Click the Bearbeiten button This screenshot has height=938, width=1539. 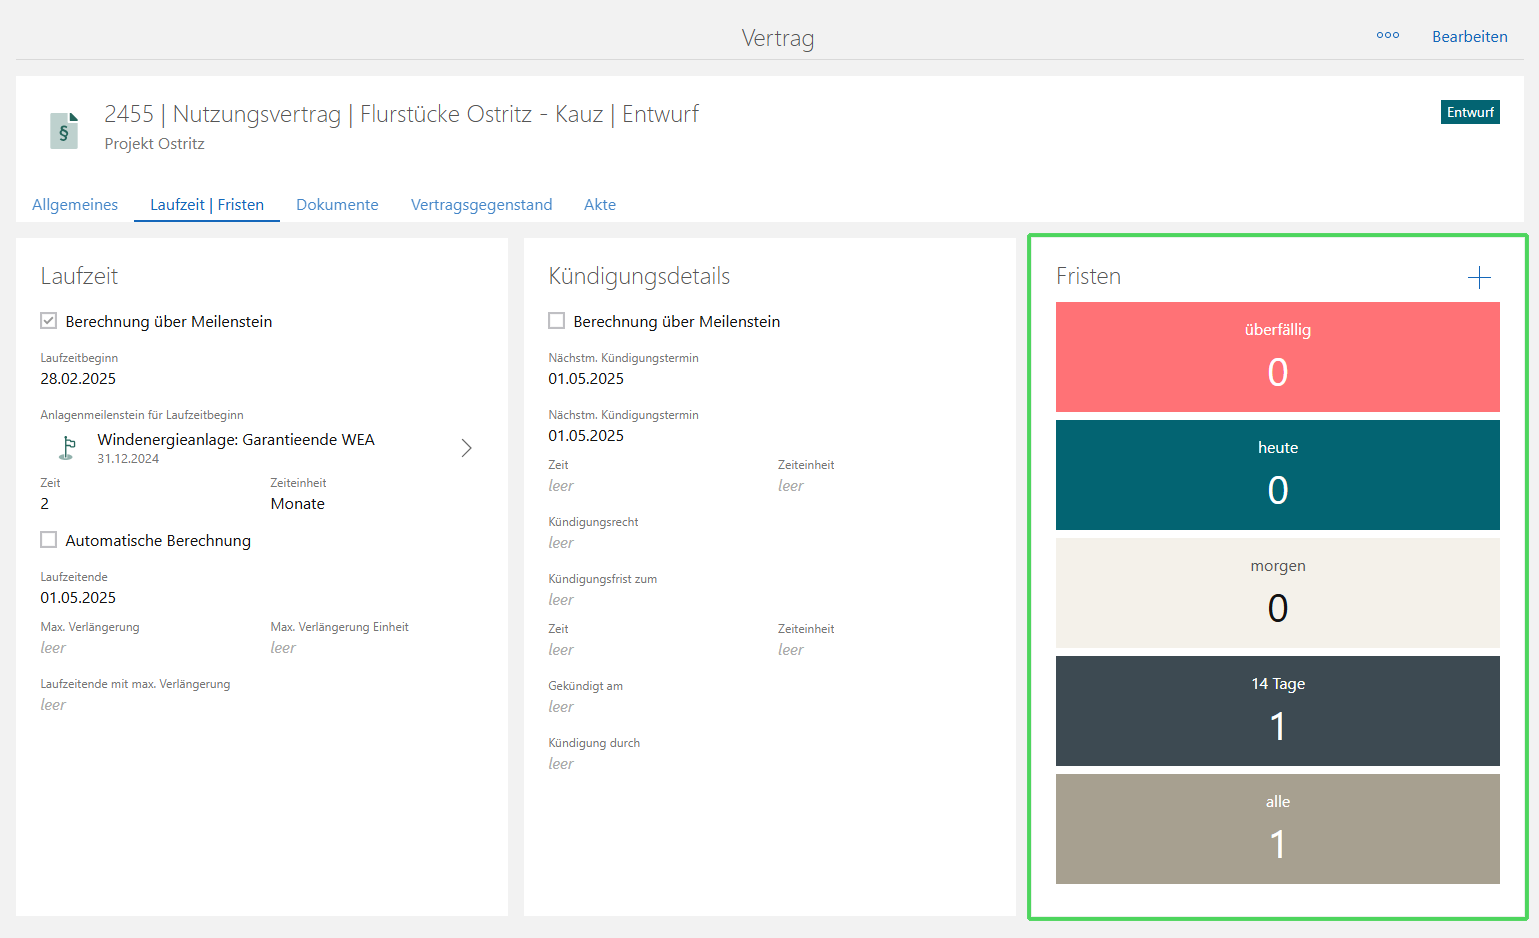pyautogui.click(x=1469, y=37)
